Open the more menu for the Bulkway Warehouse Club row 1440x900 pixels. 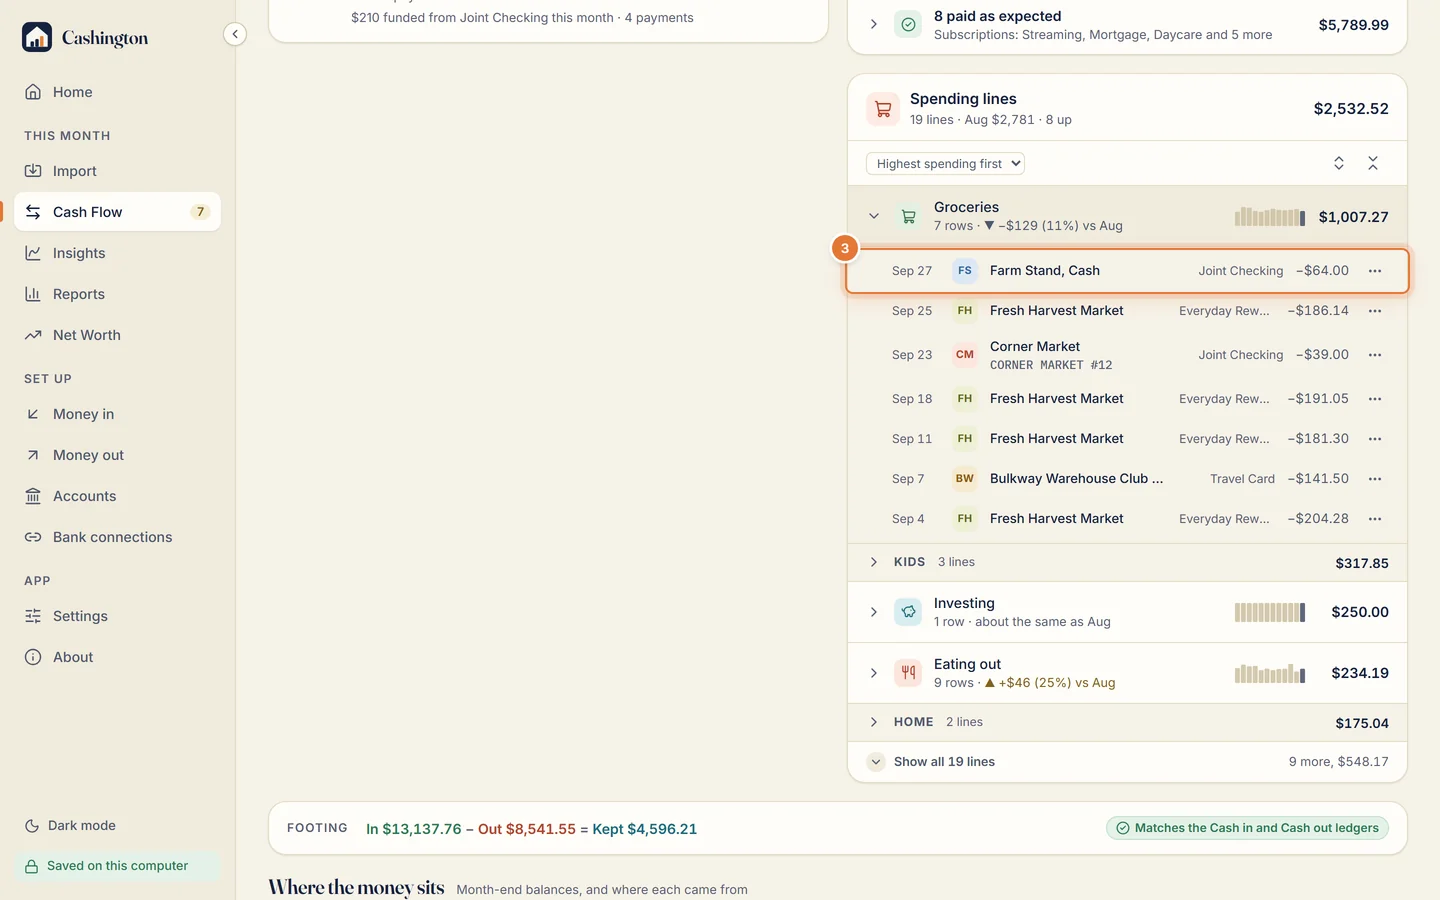(x=1375, y=479)
